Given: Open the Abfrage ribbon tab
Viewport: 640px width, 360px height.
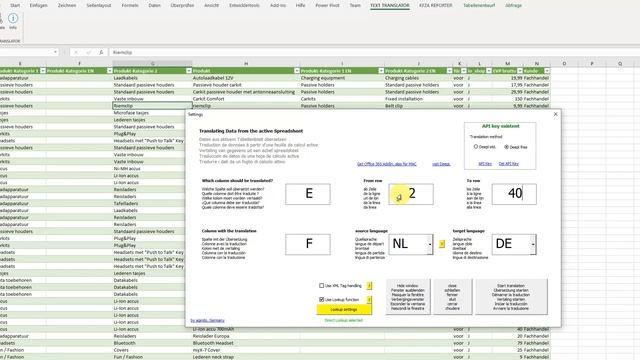Looking at the screenshot, I should (x=513, y=5).
